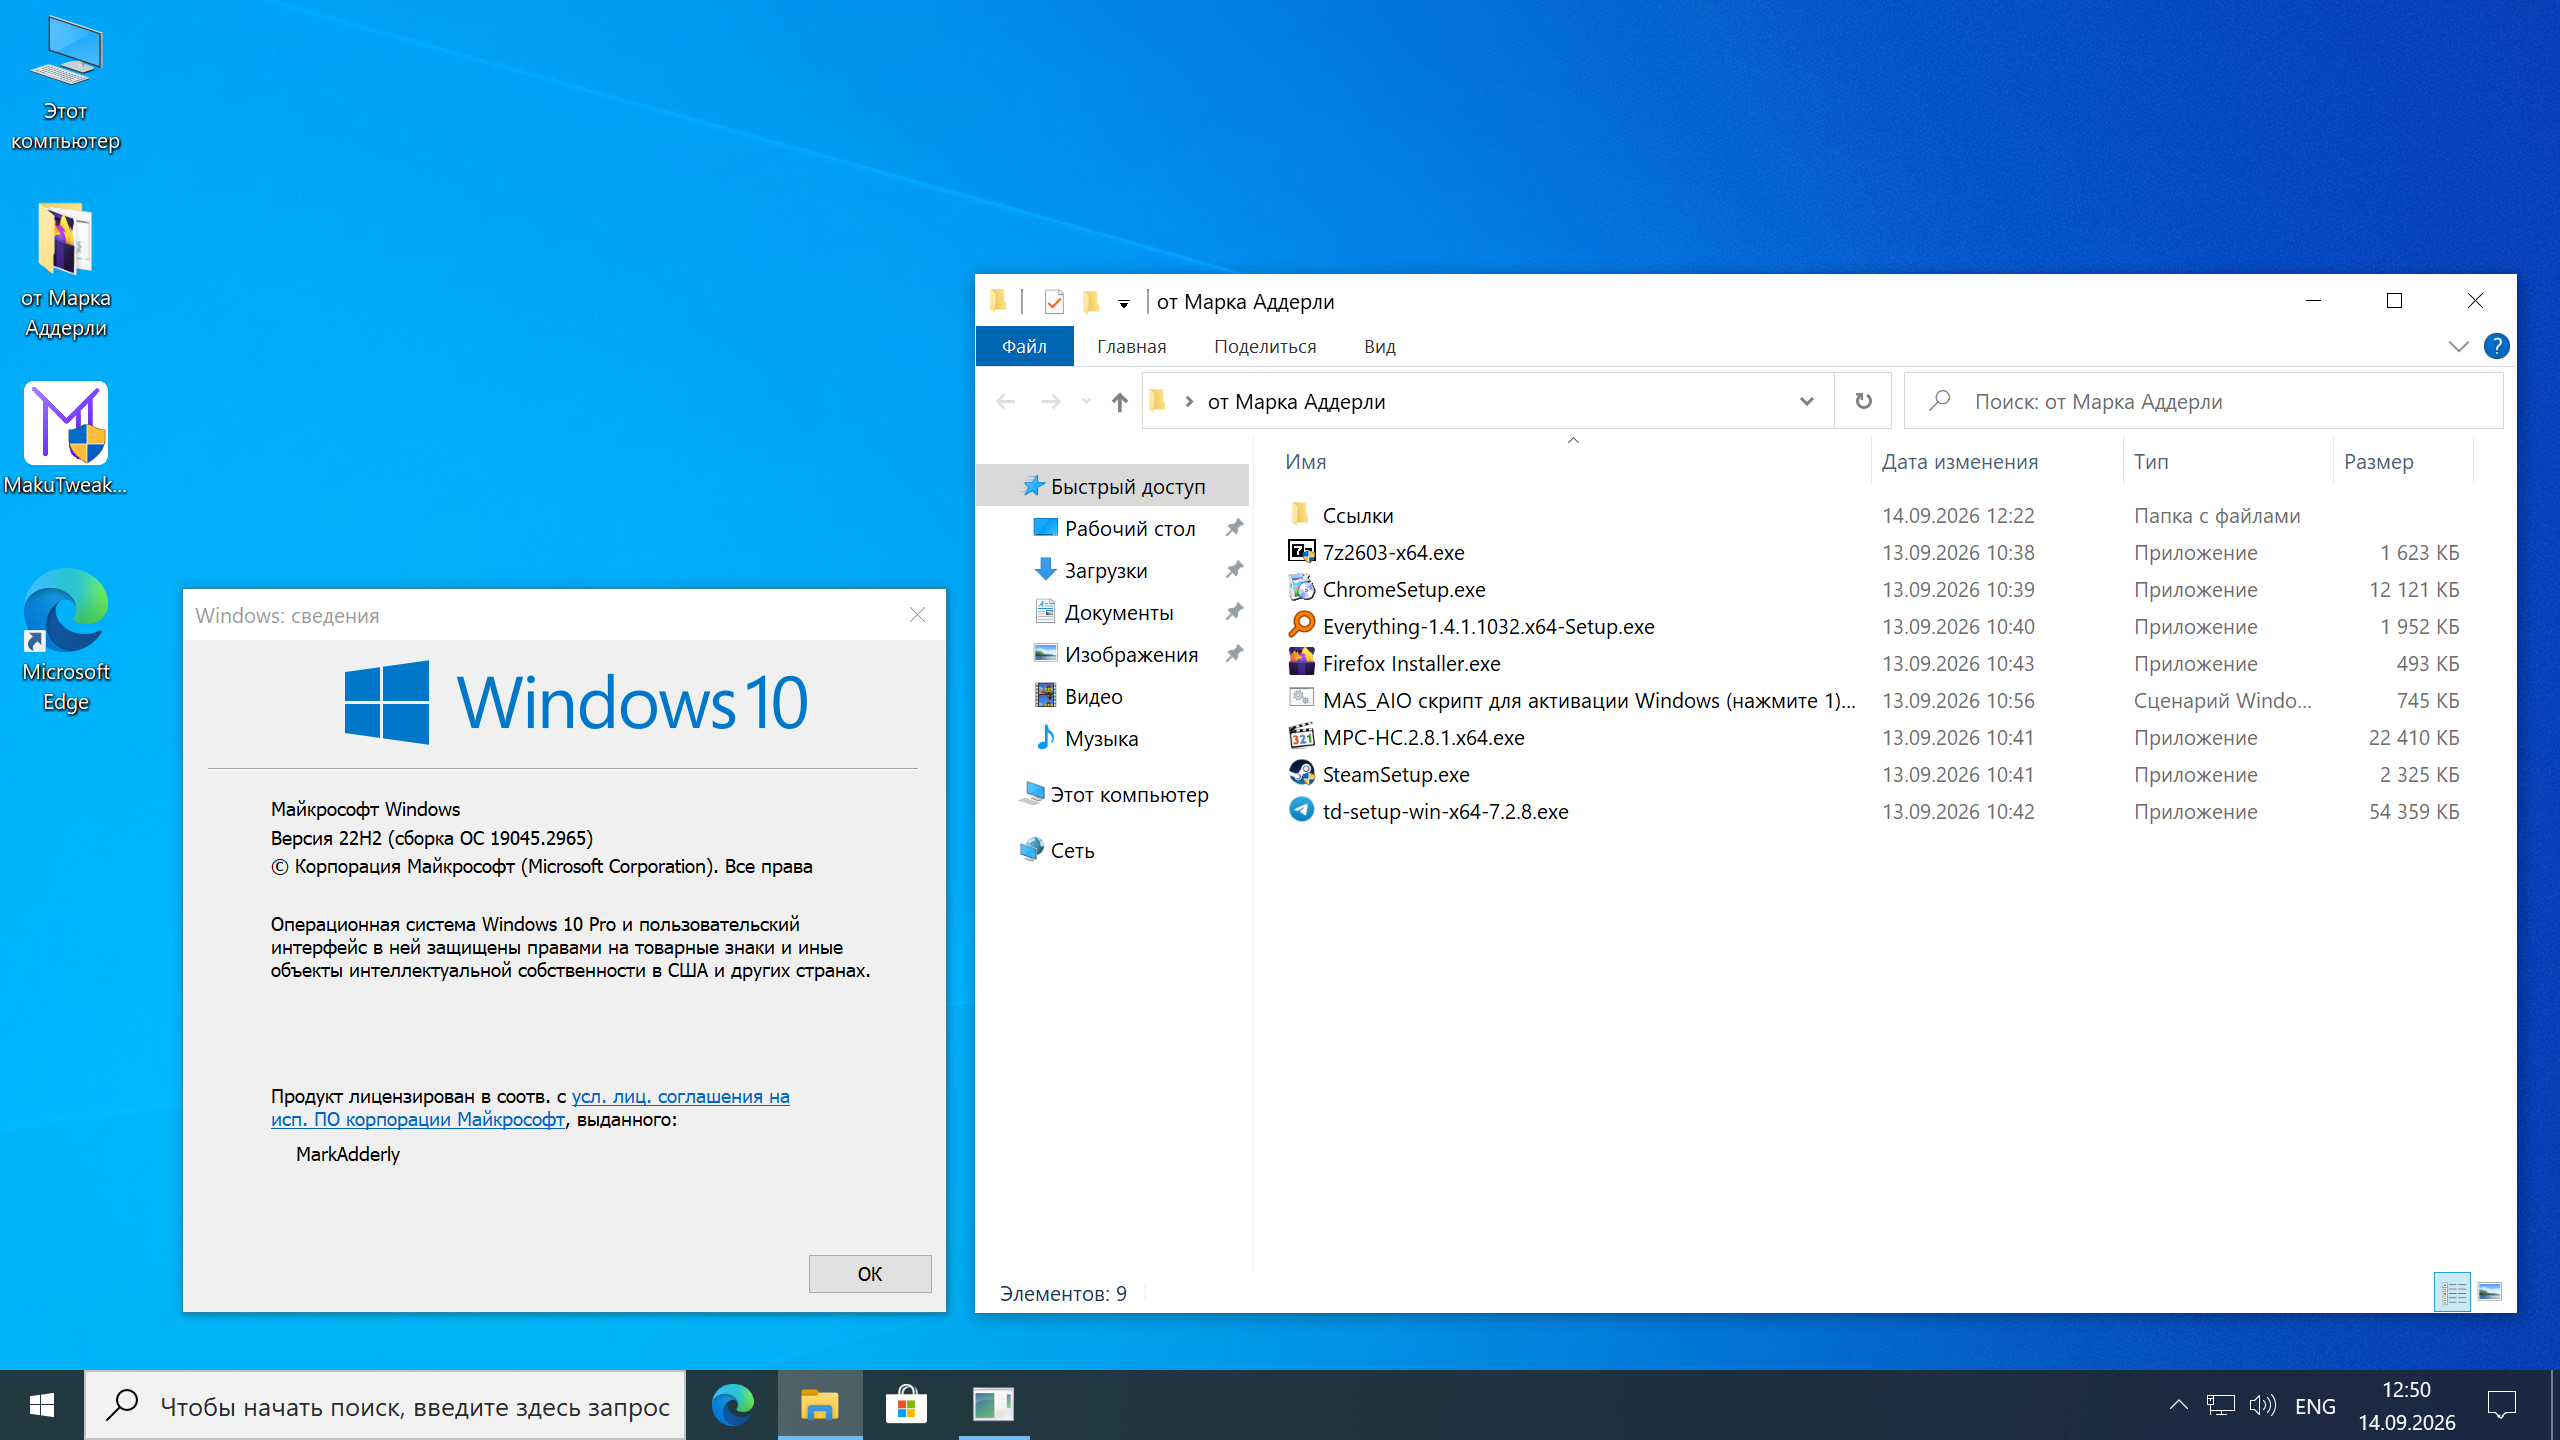
Task: Click the Explorer help question mark icon
Action: (2496, 346)
